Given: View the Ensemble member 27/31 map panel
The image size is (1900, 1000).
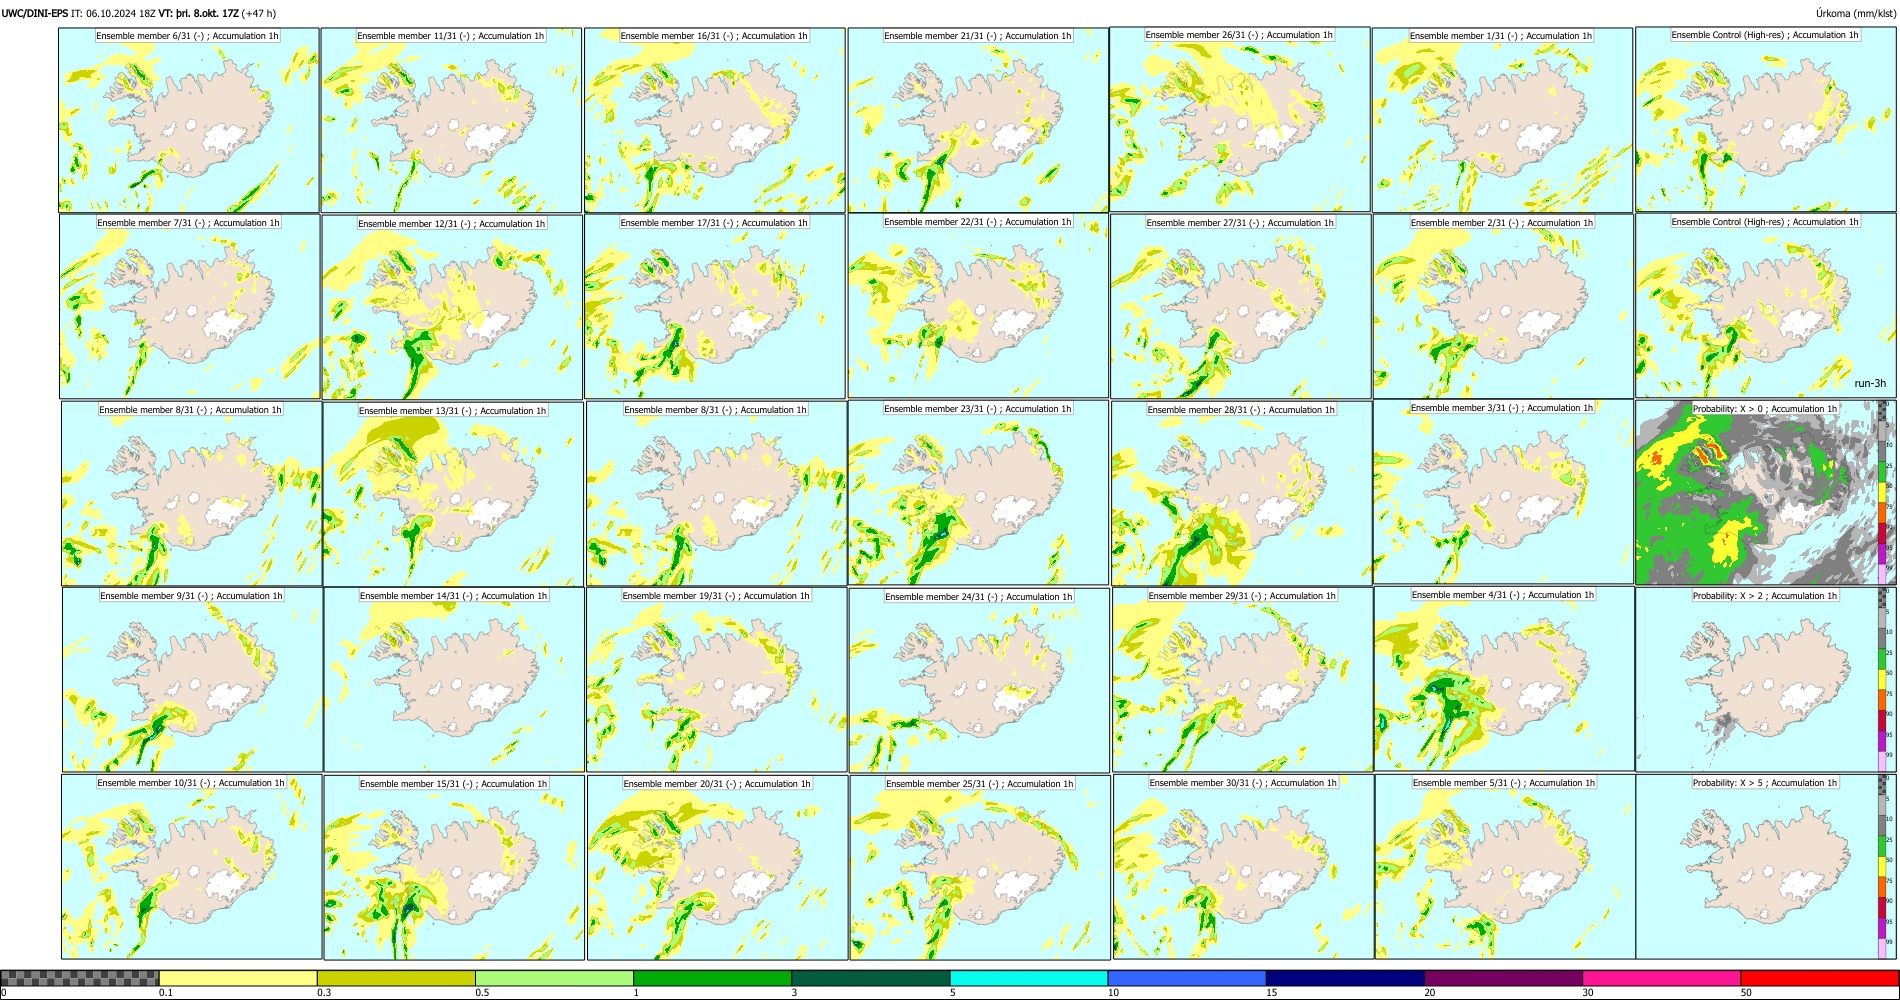Looking at the screenshot, I should [x=1240, y=307].
